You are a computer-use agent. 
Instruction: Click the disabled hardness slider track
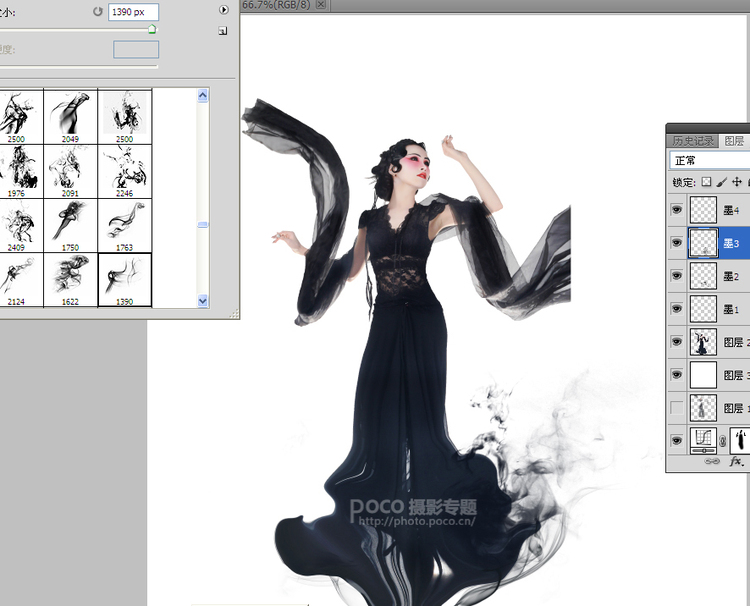79,67
